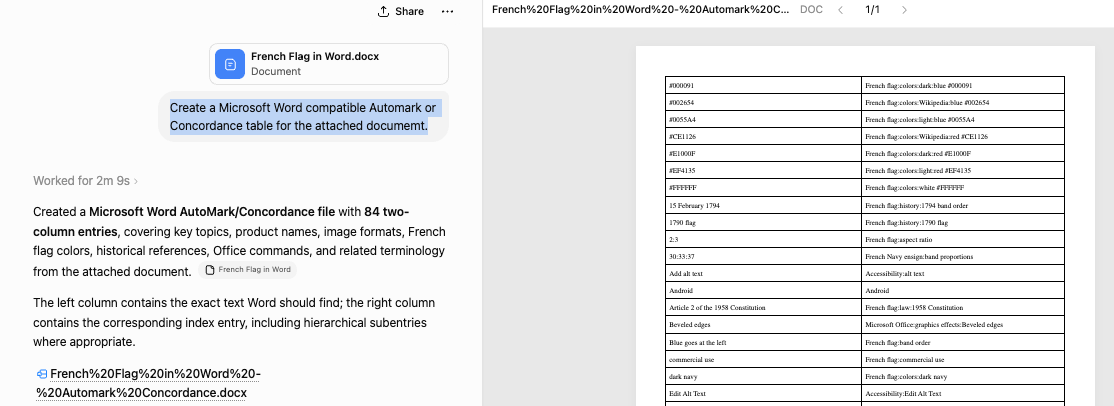This screenshot has height=406, width=1114.
Task: Go to the next page in preview
Action: coord(904,10)
